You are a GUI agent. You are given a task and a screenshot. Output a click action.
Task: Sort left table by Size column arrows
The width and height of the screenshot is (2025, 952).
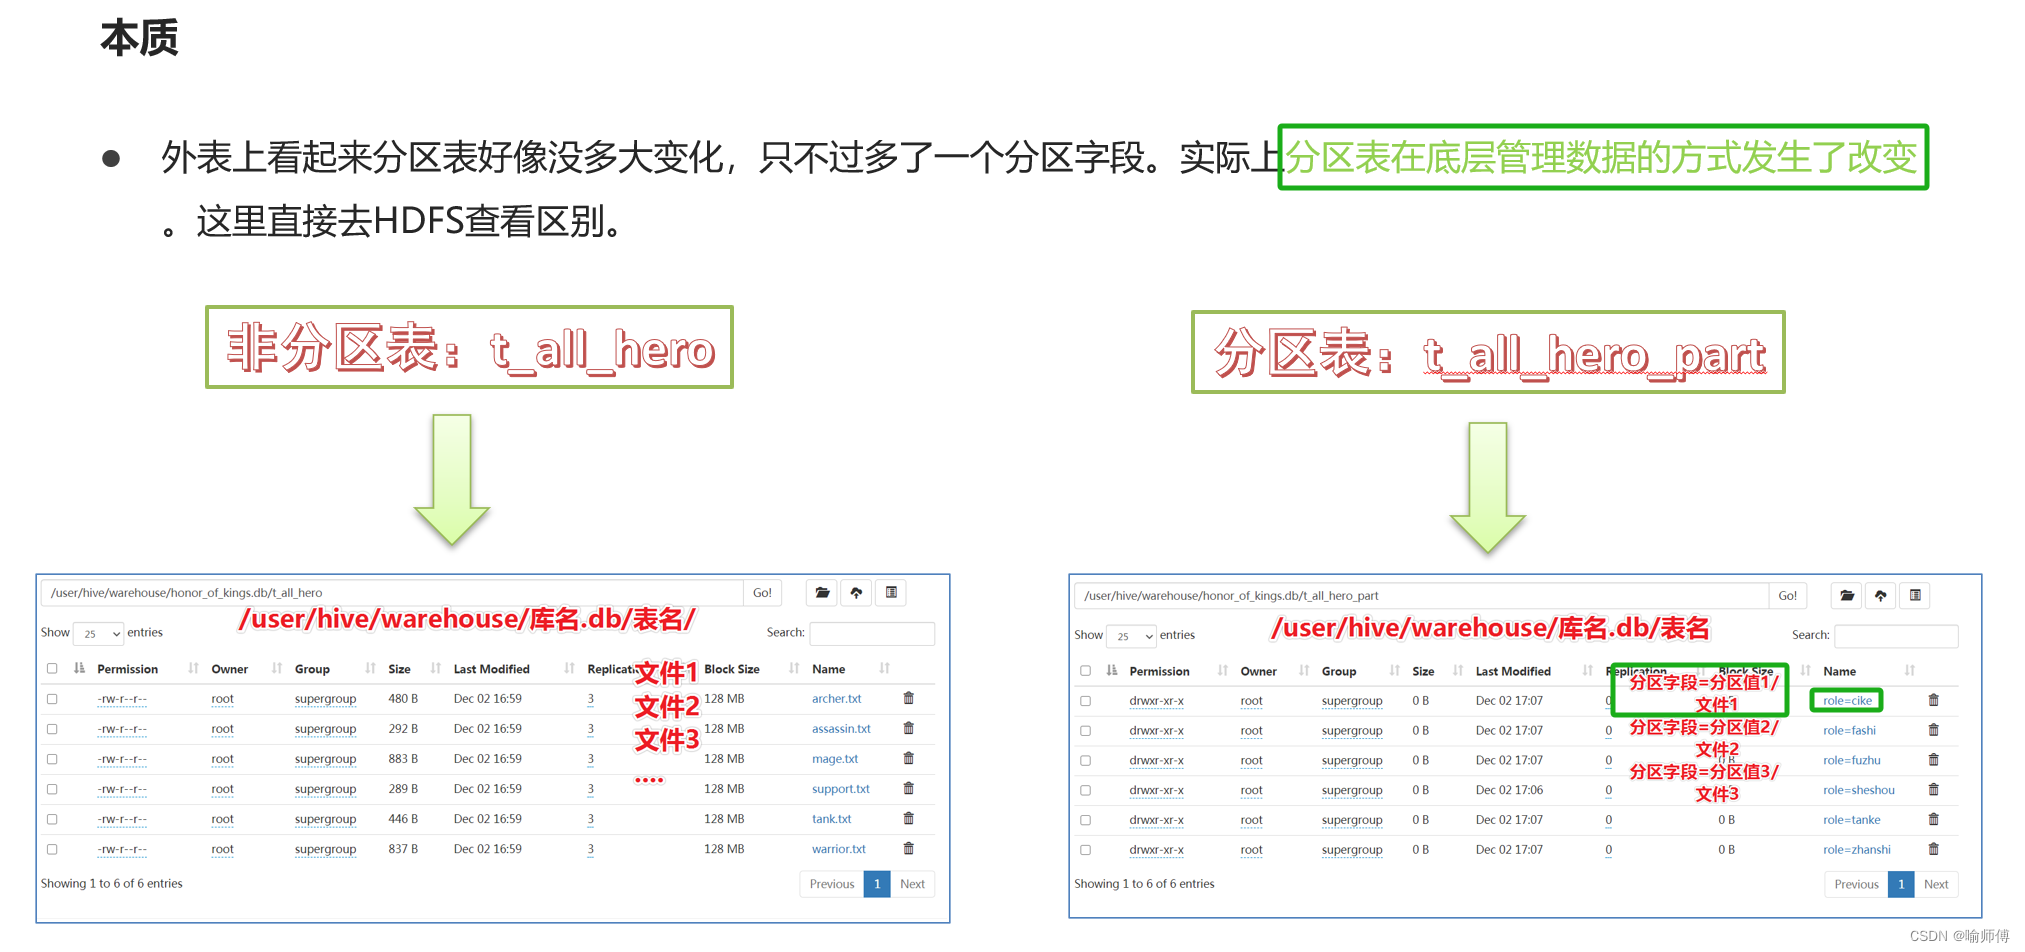[435, 668]
